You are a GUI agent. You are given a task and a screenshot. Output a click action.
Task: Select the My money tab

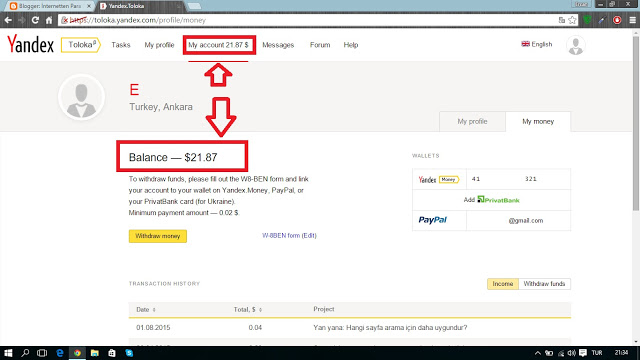(x=538, y=121)
